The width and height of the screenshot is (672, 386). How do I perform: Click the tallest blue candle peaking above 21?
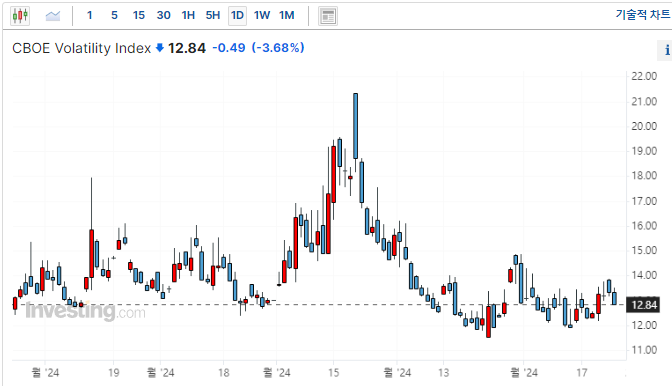click(355, 126)
